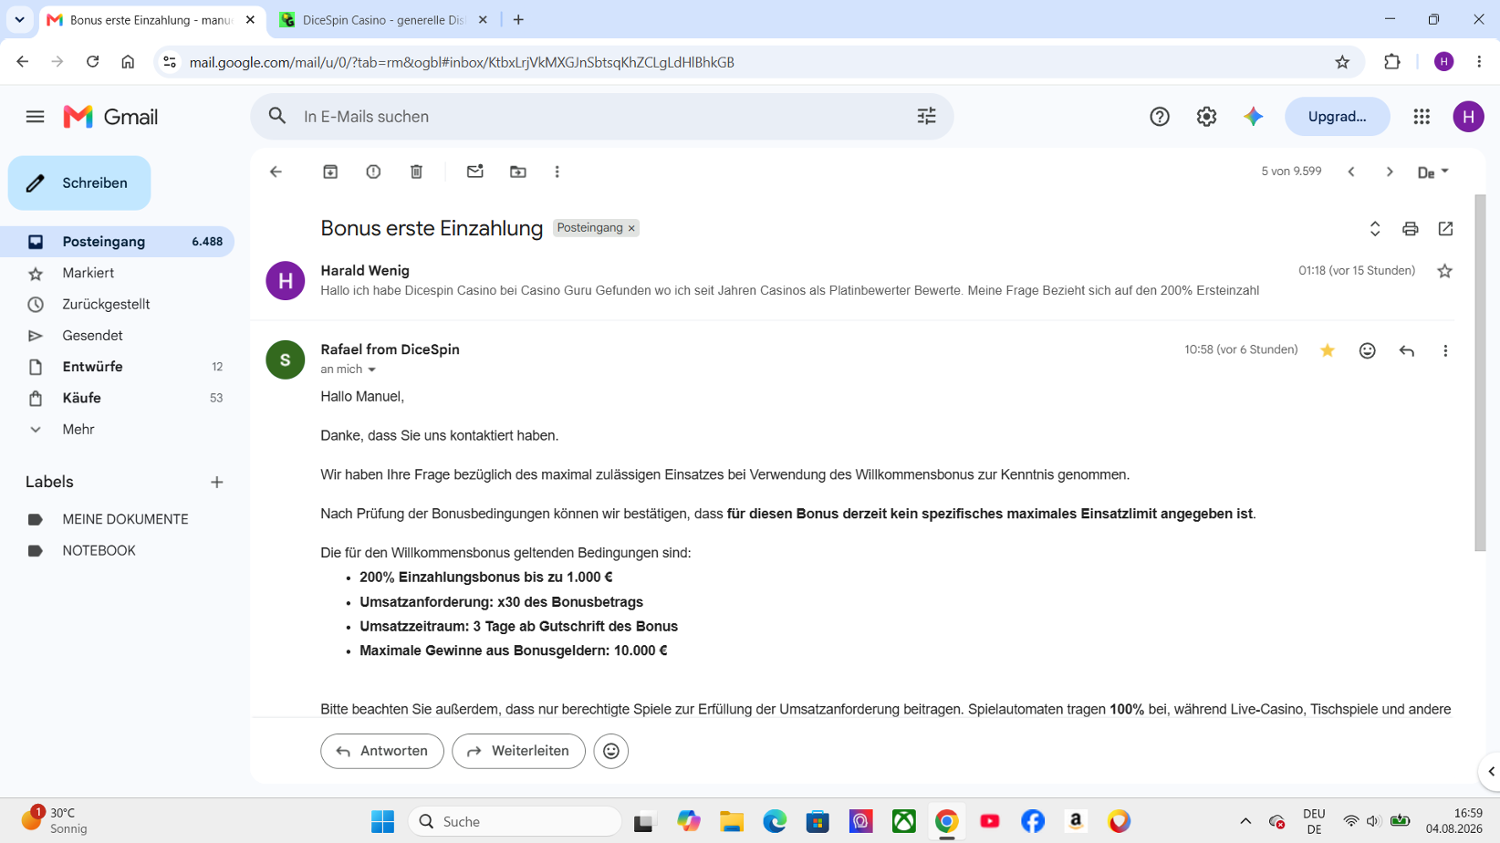Click the 'In E-Mails suchen' search field
This screenshot has height=843, width=1500.
pos(600,117)
